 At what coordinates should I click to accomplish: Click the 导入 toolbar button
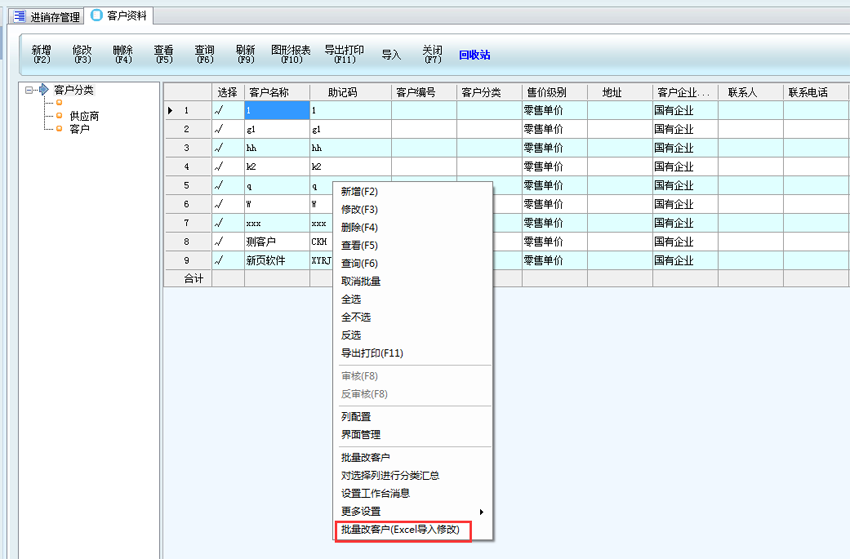391,55
